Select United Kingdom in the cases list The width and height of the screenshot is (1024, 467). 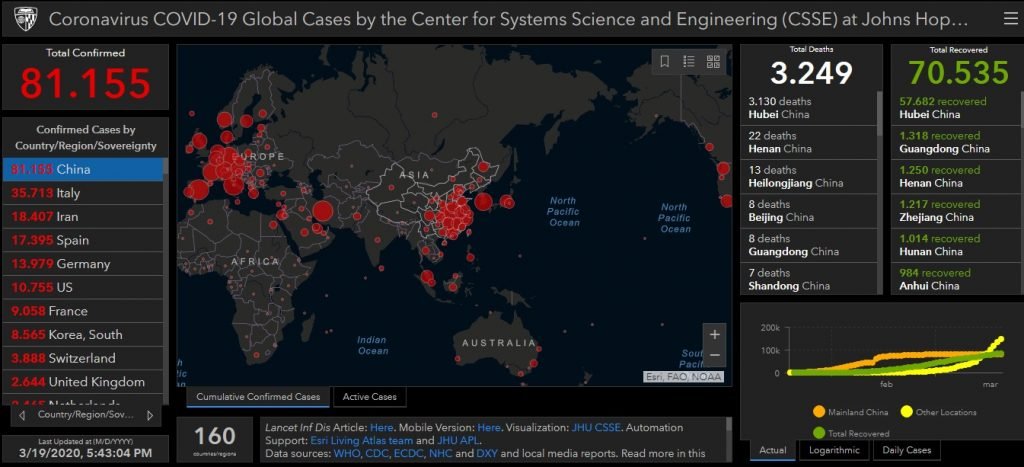[x=83, y=381]
